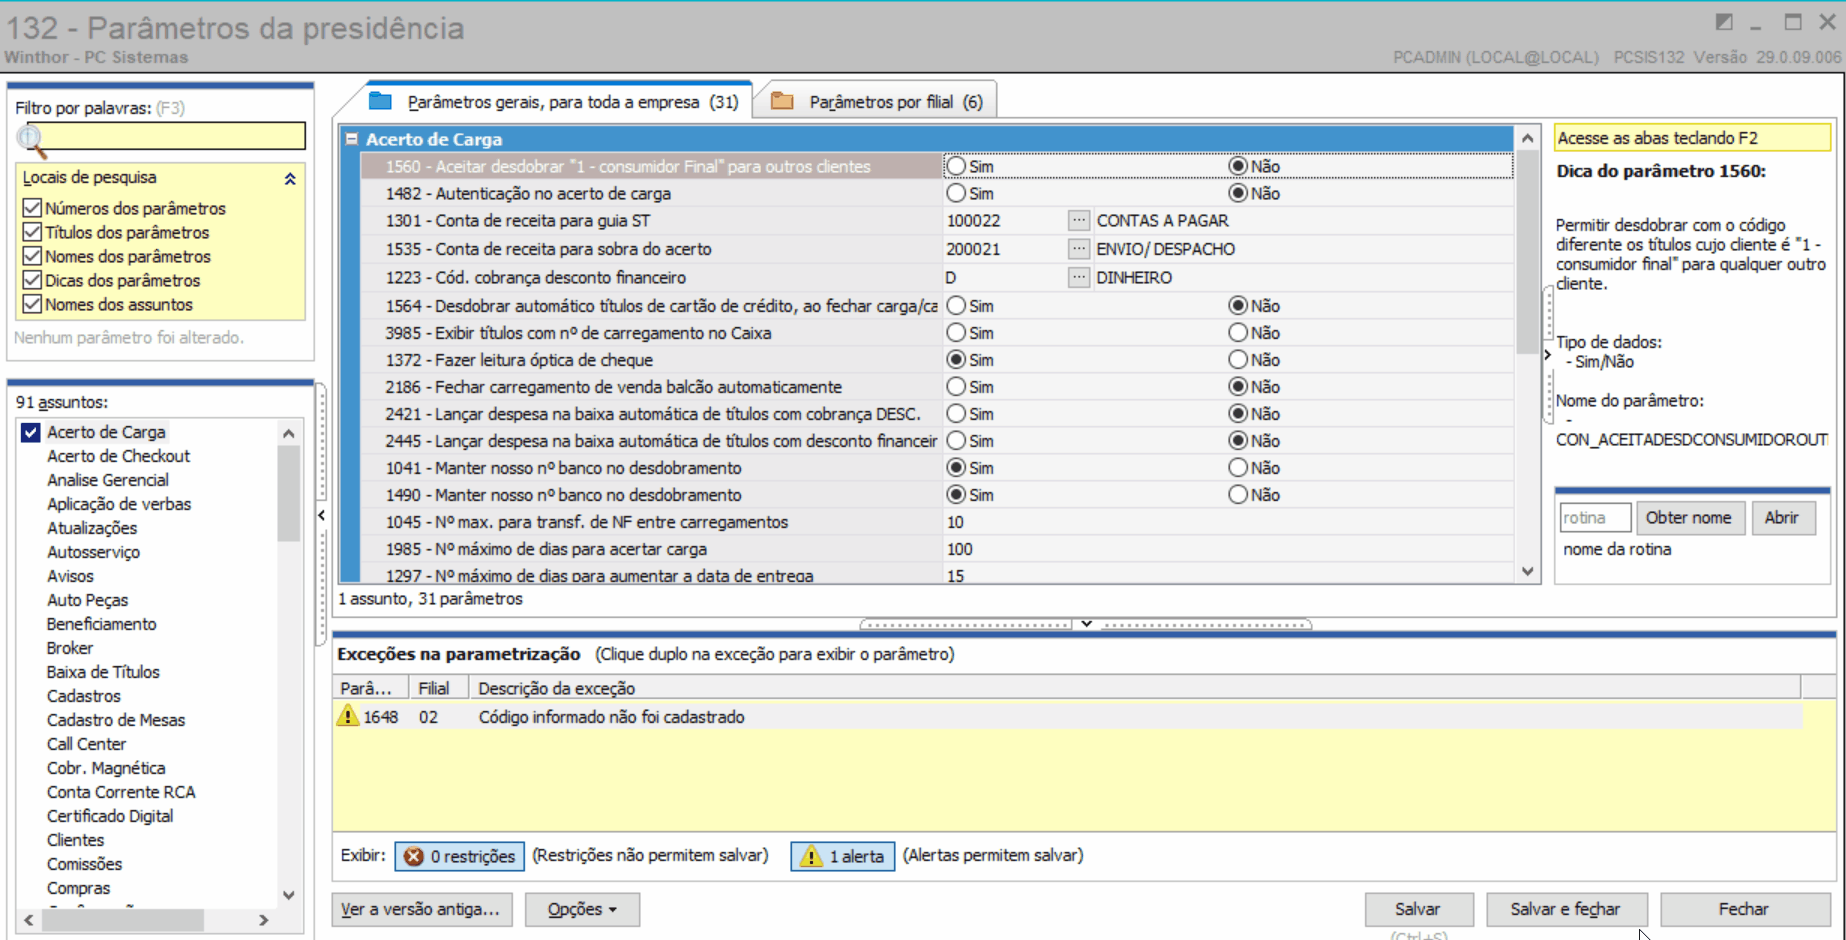Click Filial column header in exceptions
This screenshot has height=940, width=1846.
coord(438,688)
